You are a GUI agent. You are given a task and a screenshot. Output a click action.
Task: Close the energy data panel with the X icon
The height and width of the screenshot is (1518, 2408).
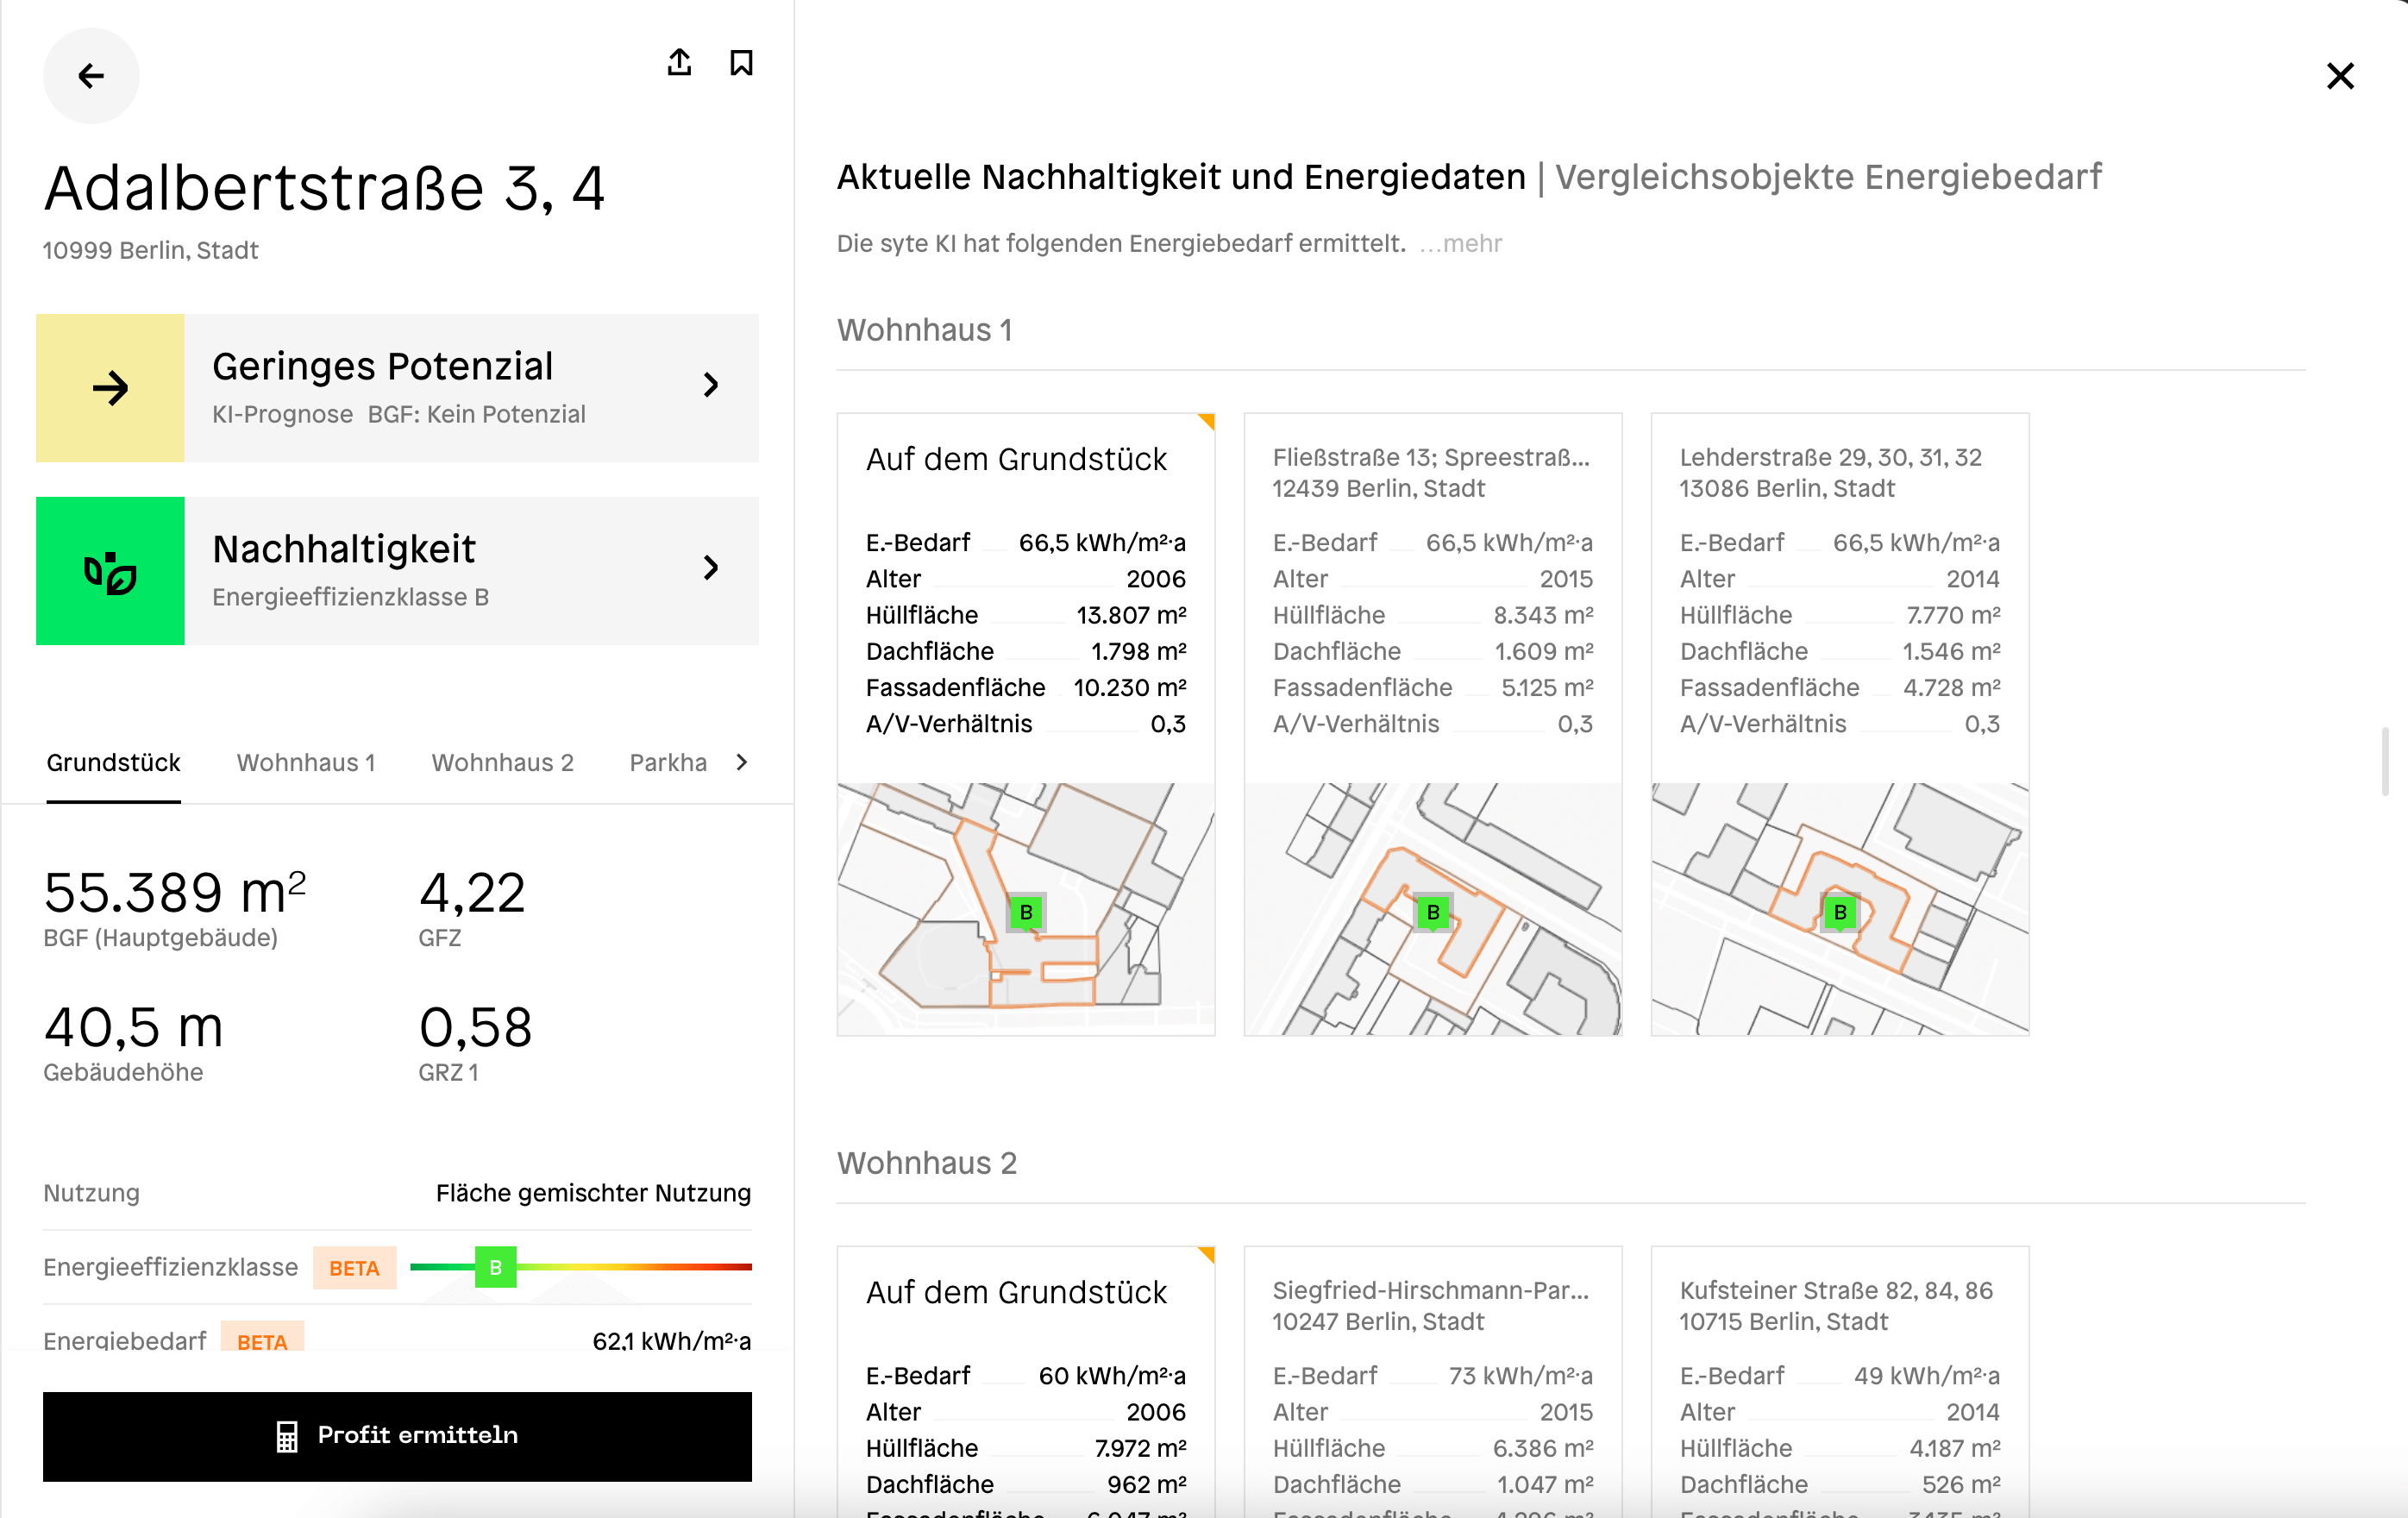click(2340, 76)
